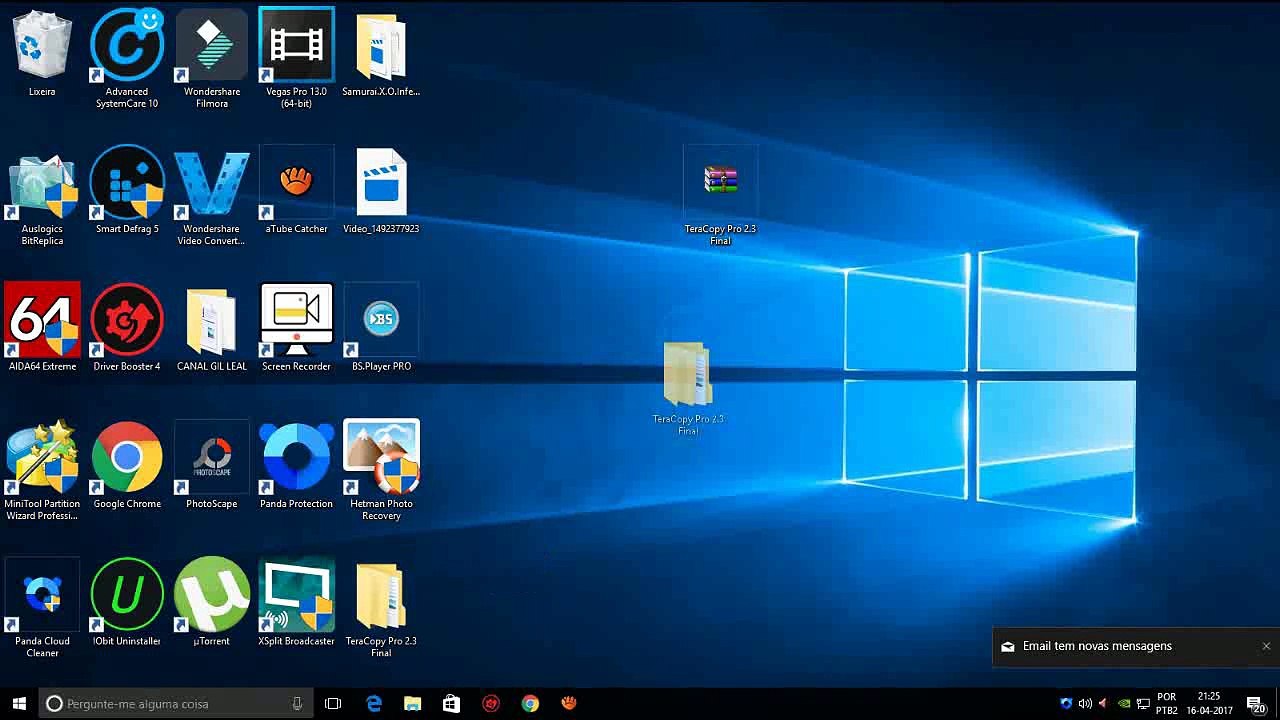Select the TeraCopy Pro 2.3 Final WinRAR archive
The height and width of the screenshot is (720, 1280).
(x=720, y=197)
